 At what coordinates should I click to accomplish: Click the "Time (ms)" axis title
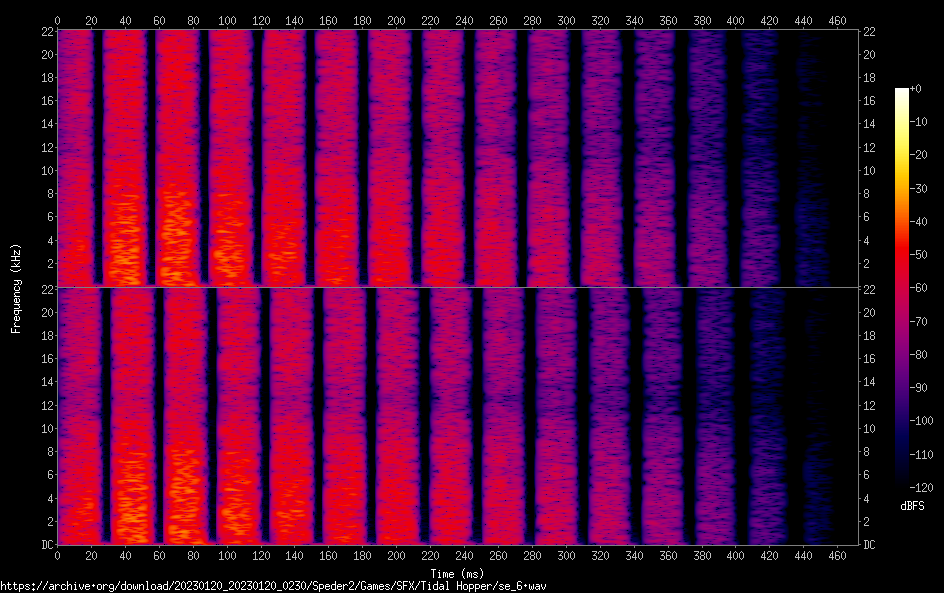point(459,573)
